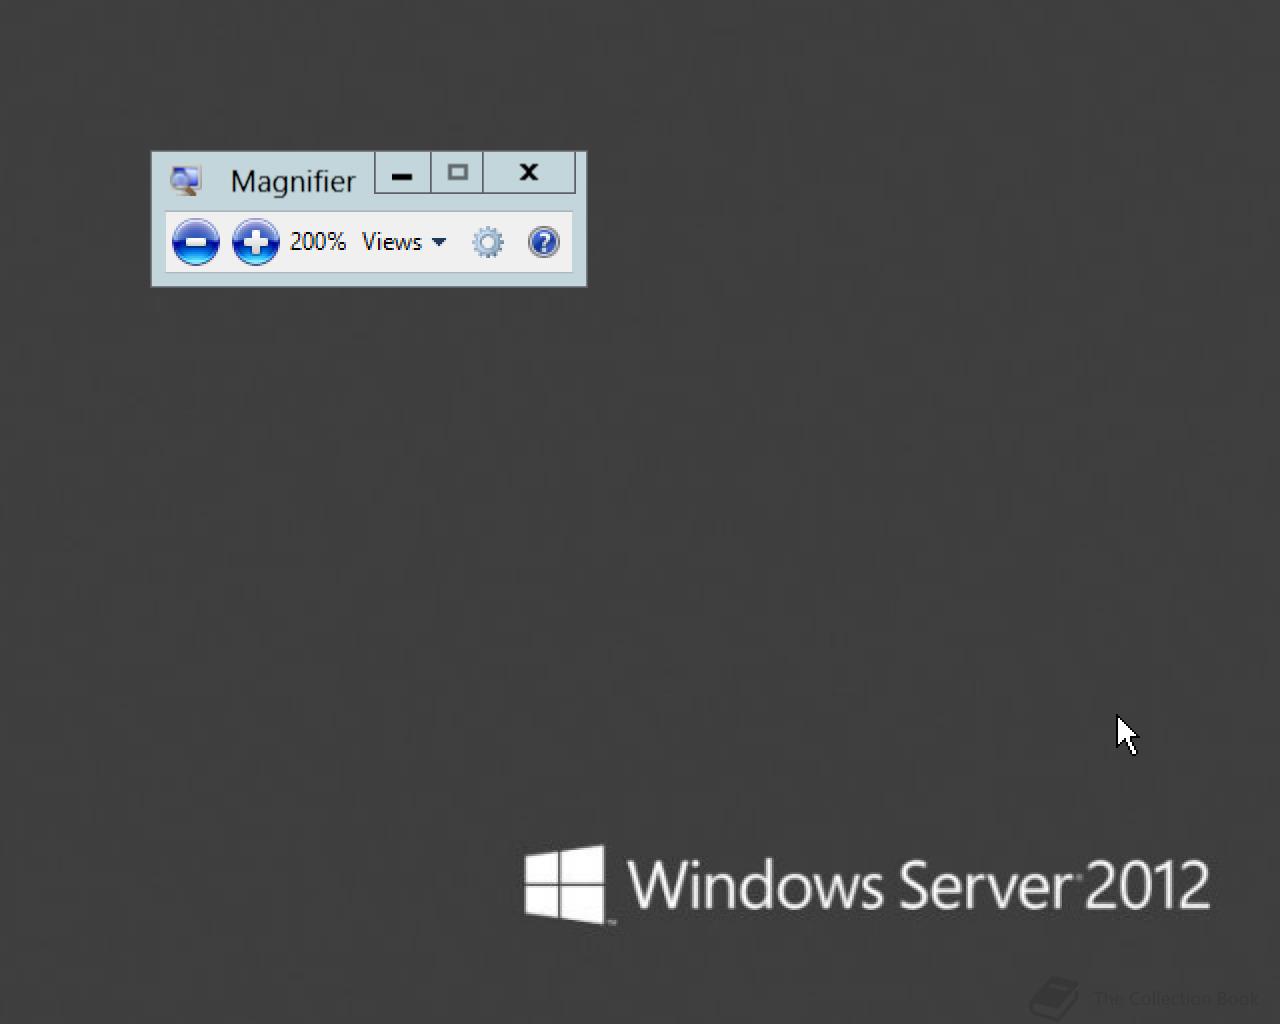Viewport: 1280px width, 1024px height.
Task: Click the 200% zoom level text
Action: click(318, 242)
